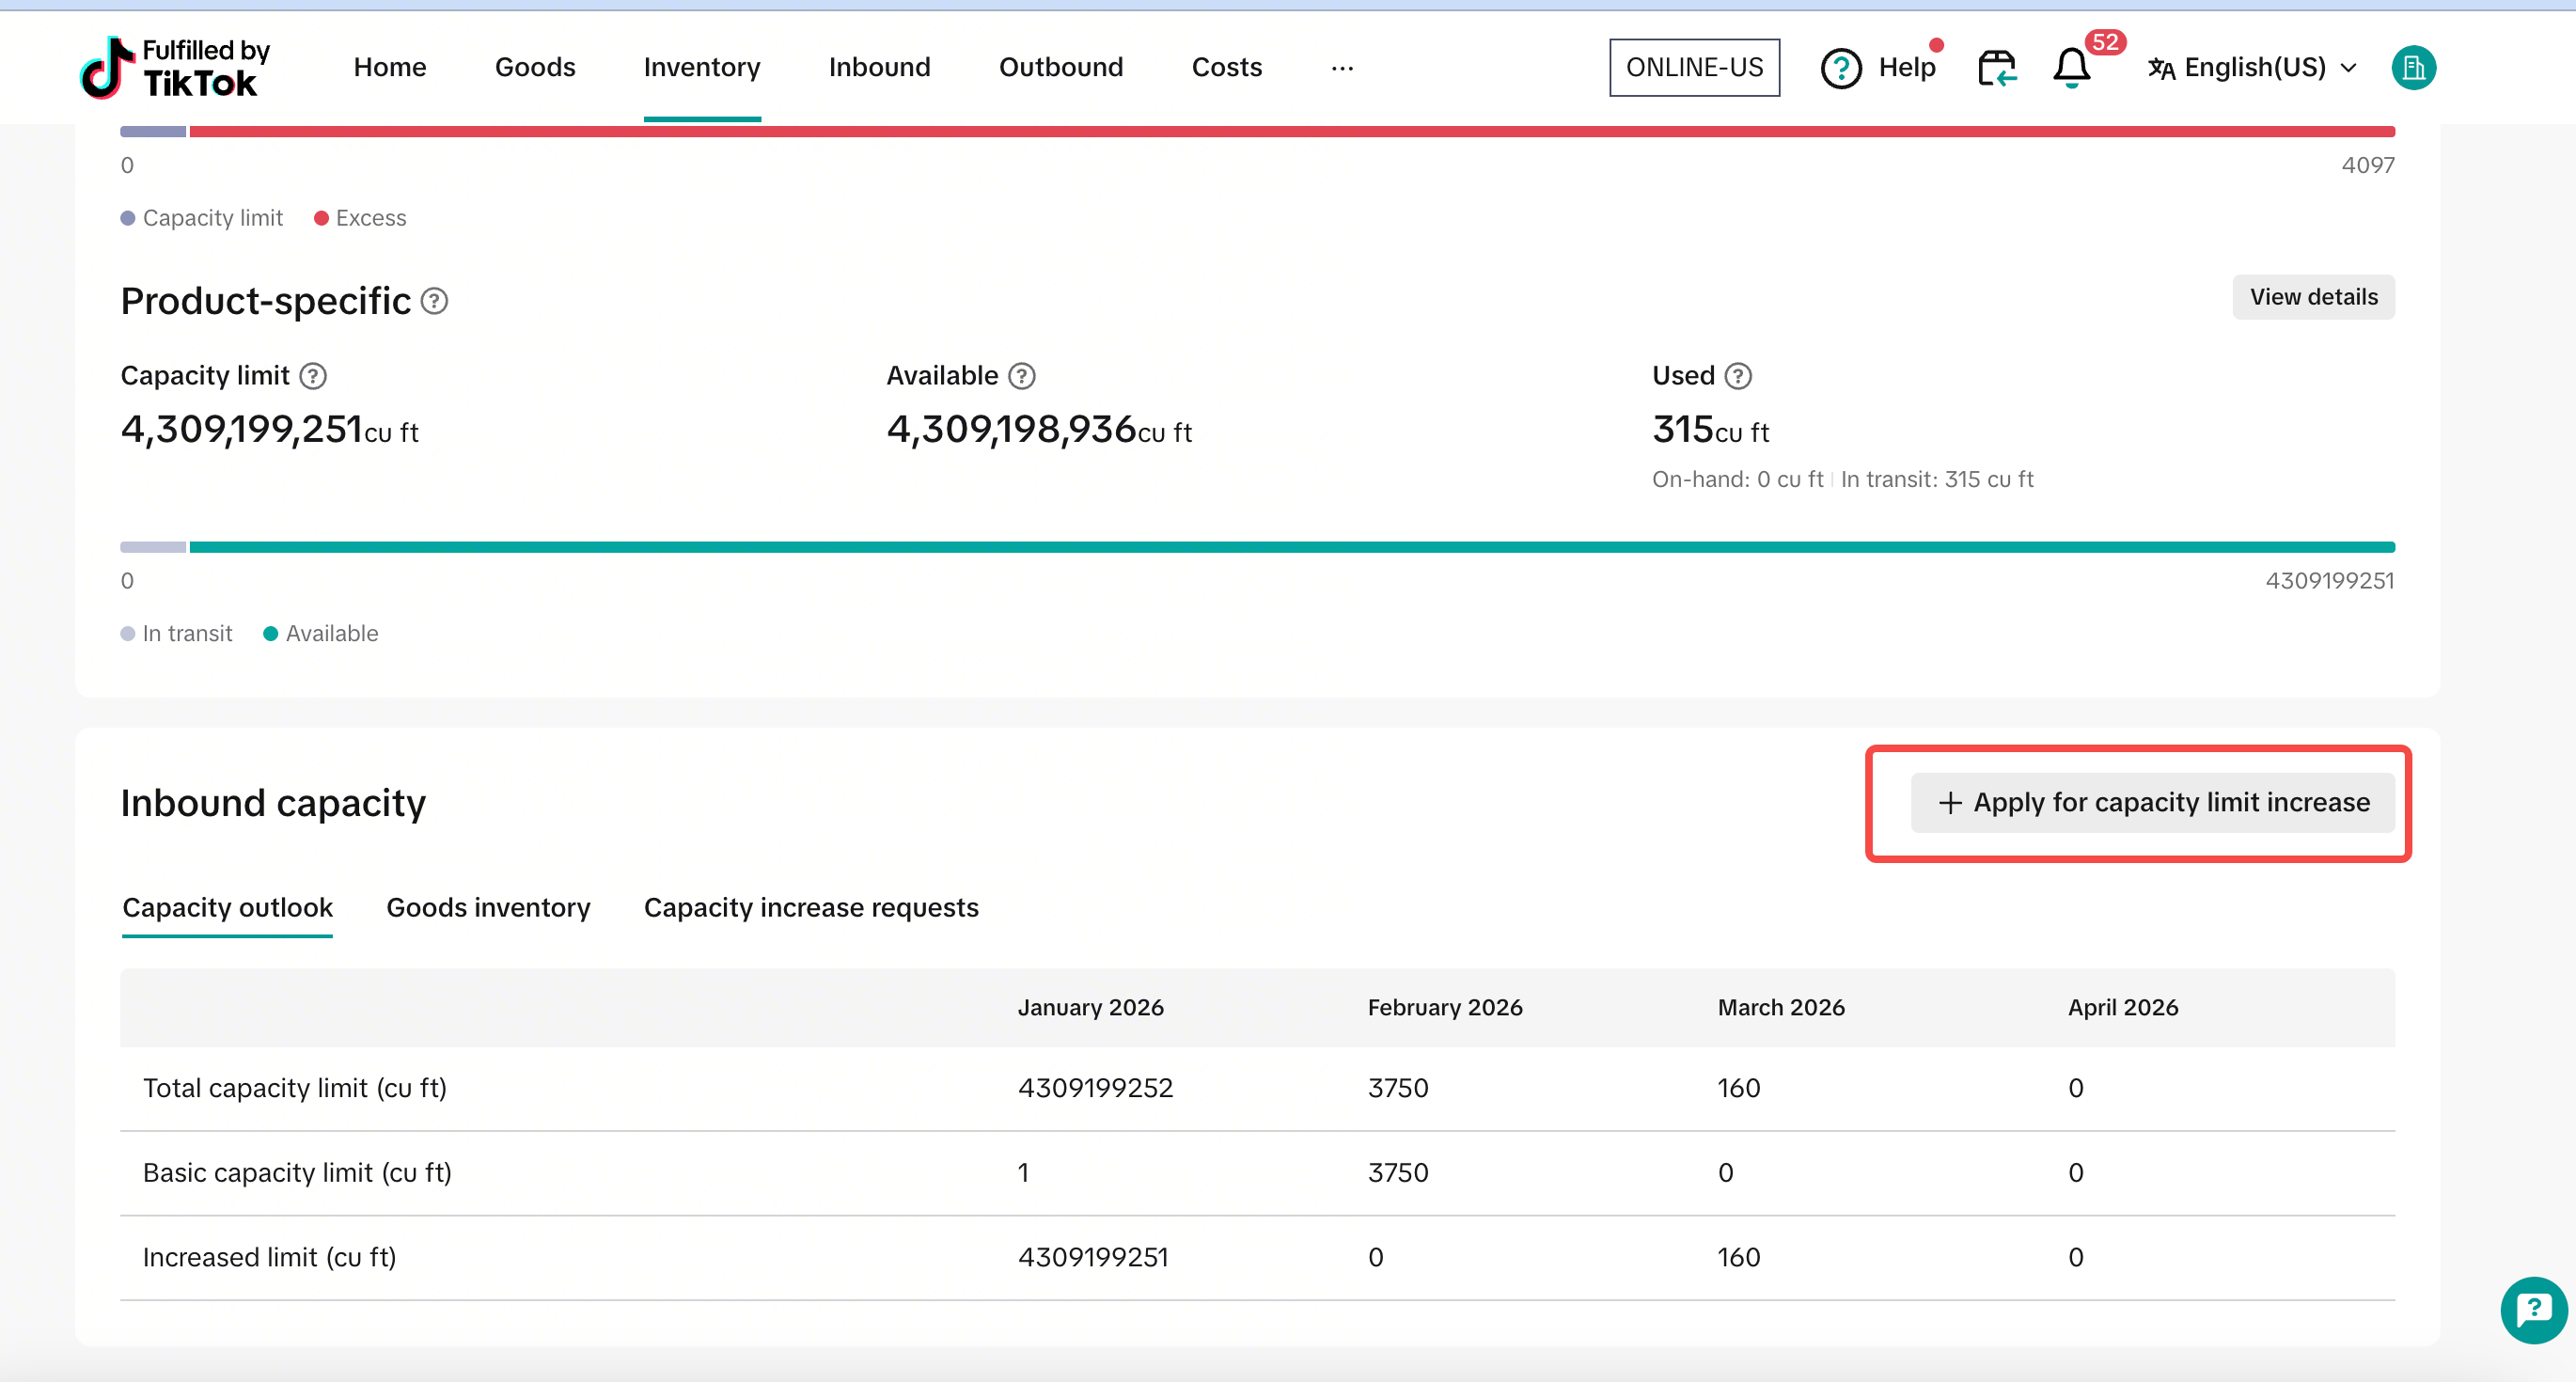Click the Product-specific help tooltip icon
This screenshot has width=2576, height=1382.
(x=434, y=301)
